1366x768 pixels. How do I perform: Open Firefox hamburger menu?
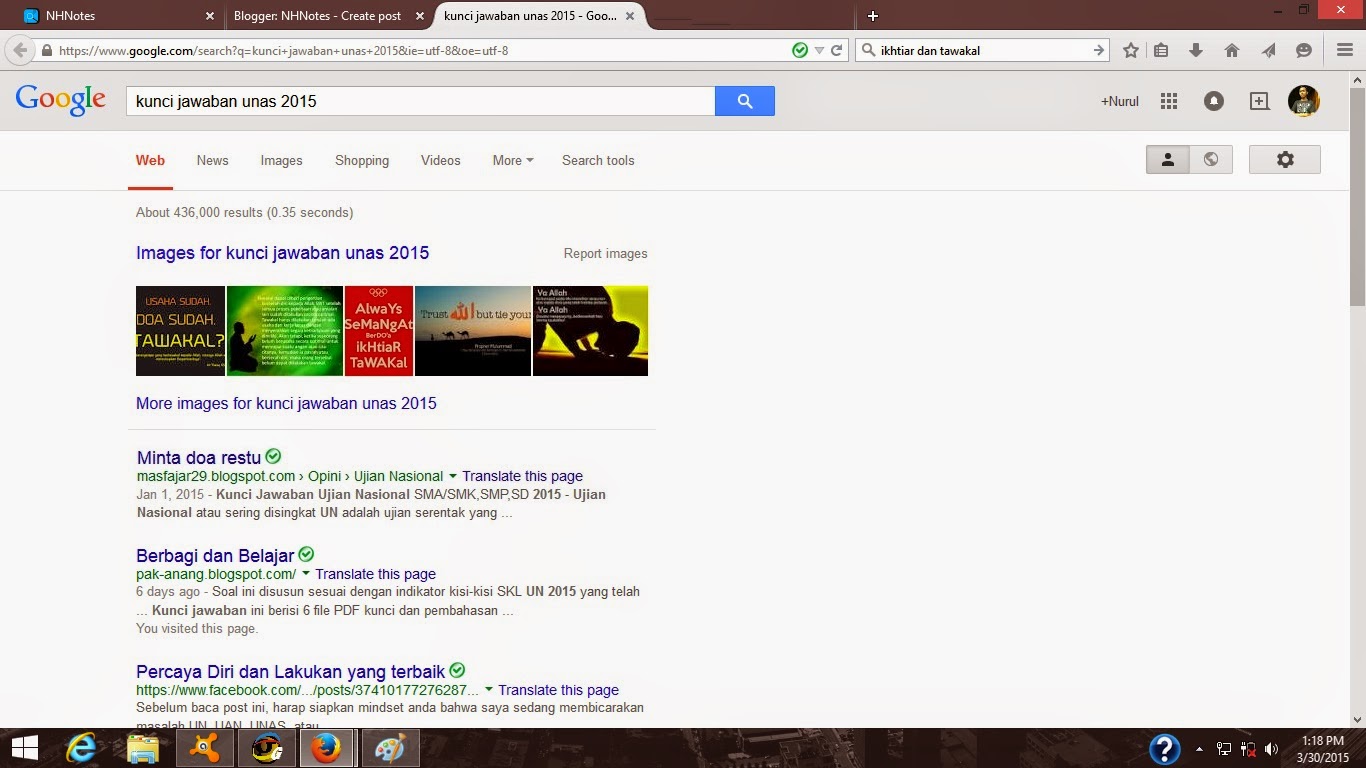tap(1345, 50)
